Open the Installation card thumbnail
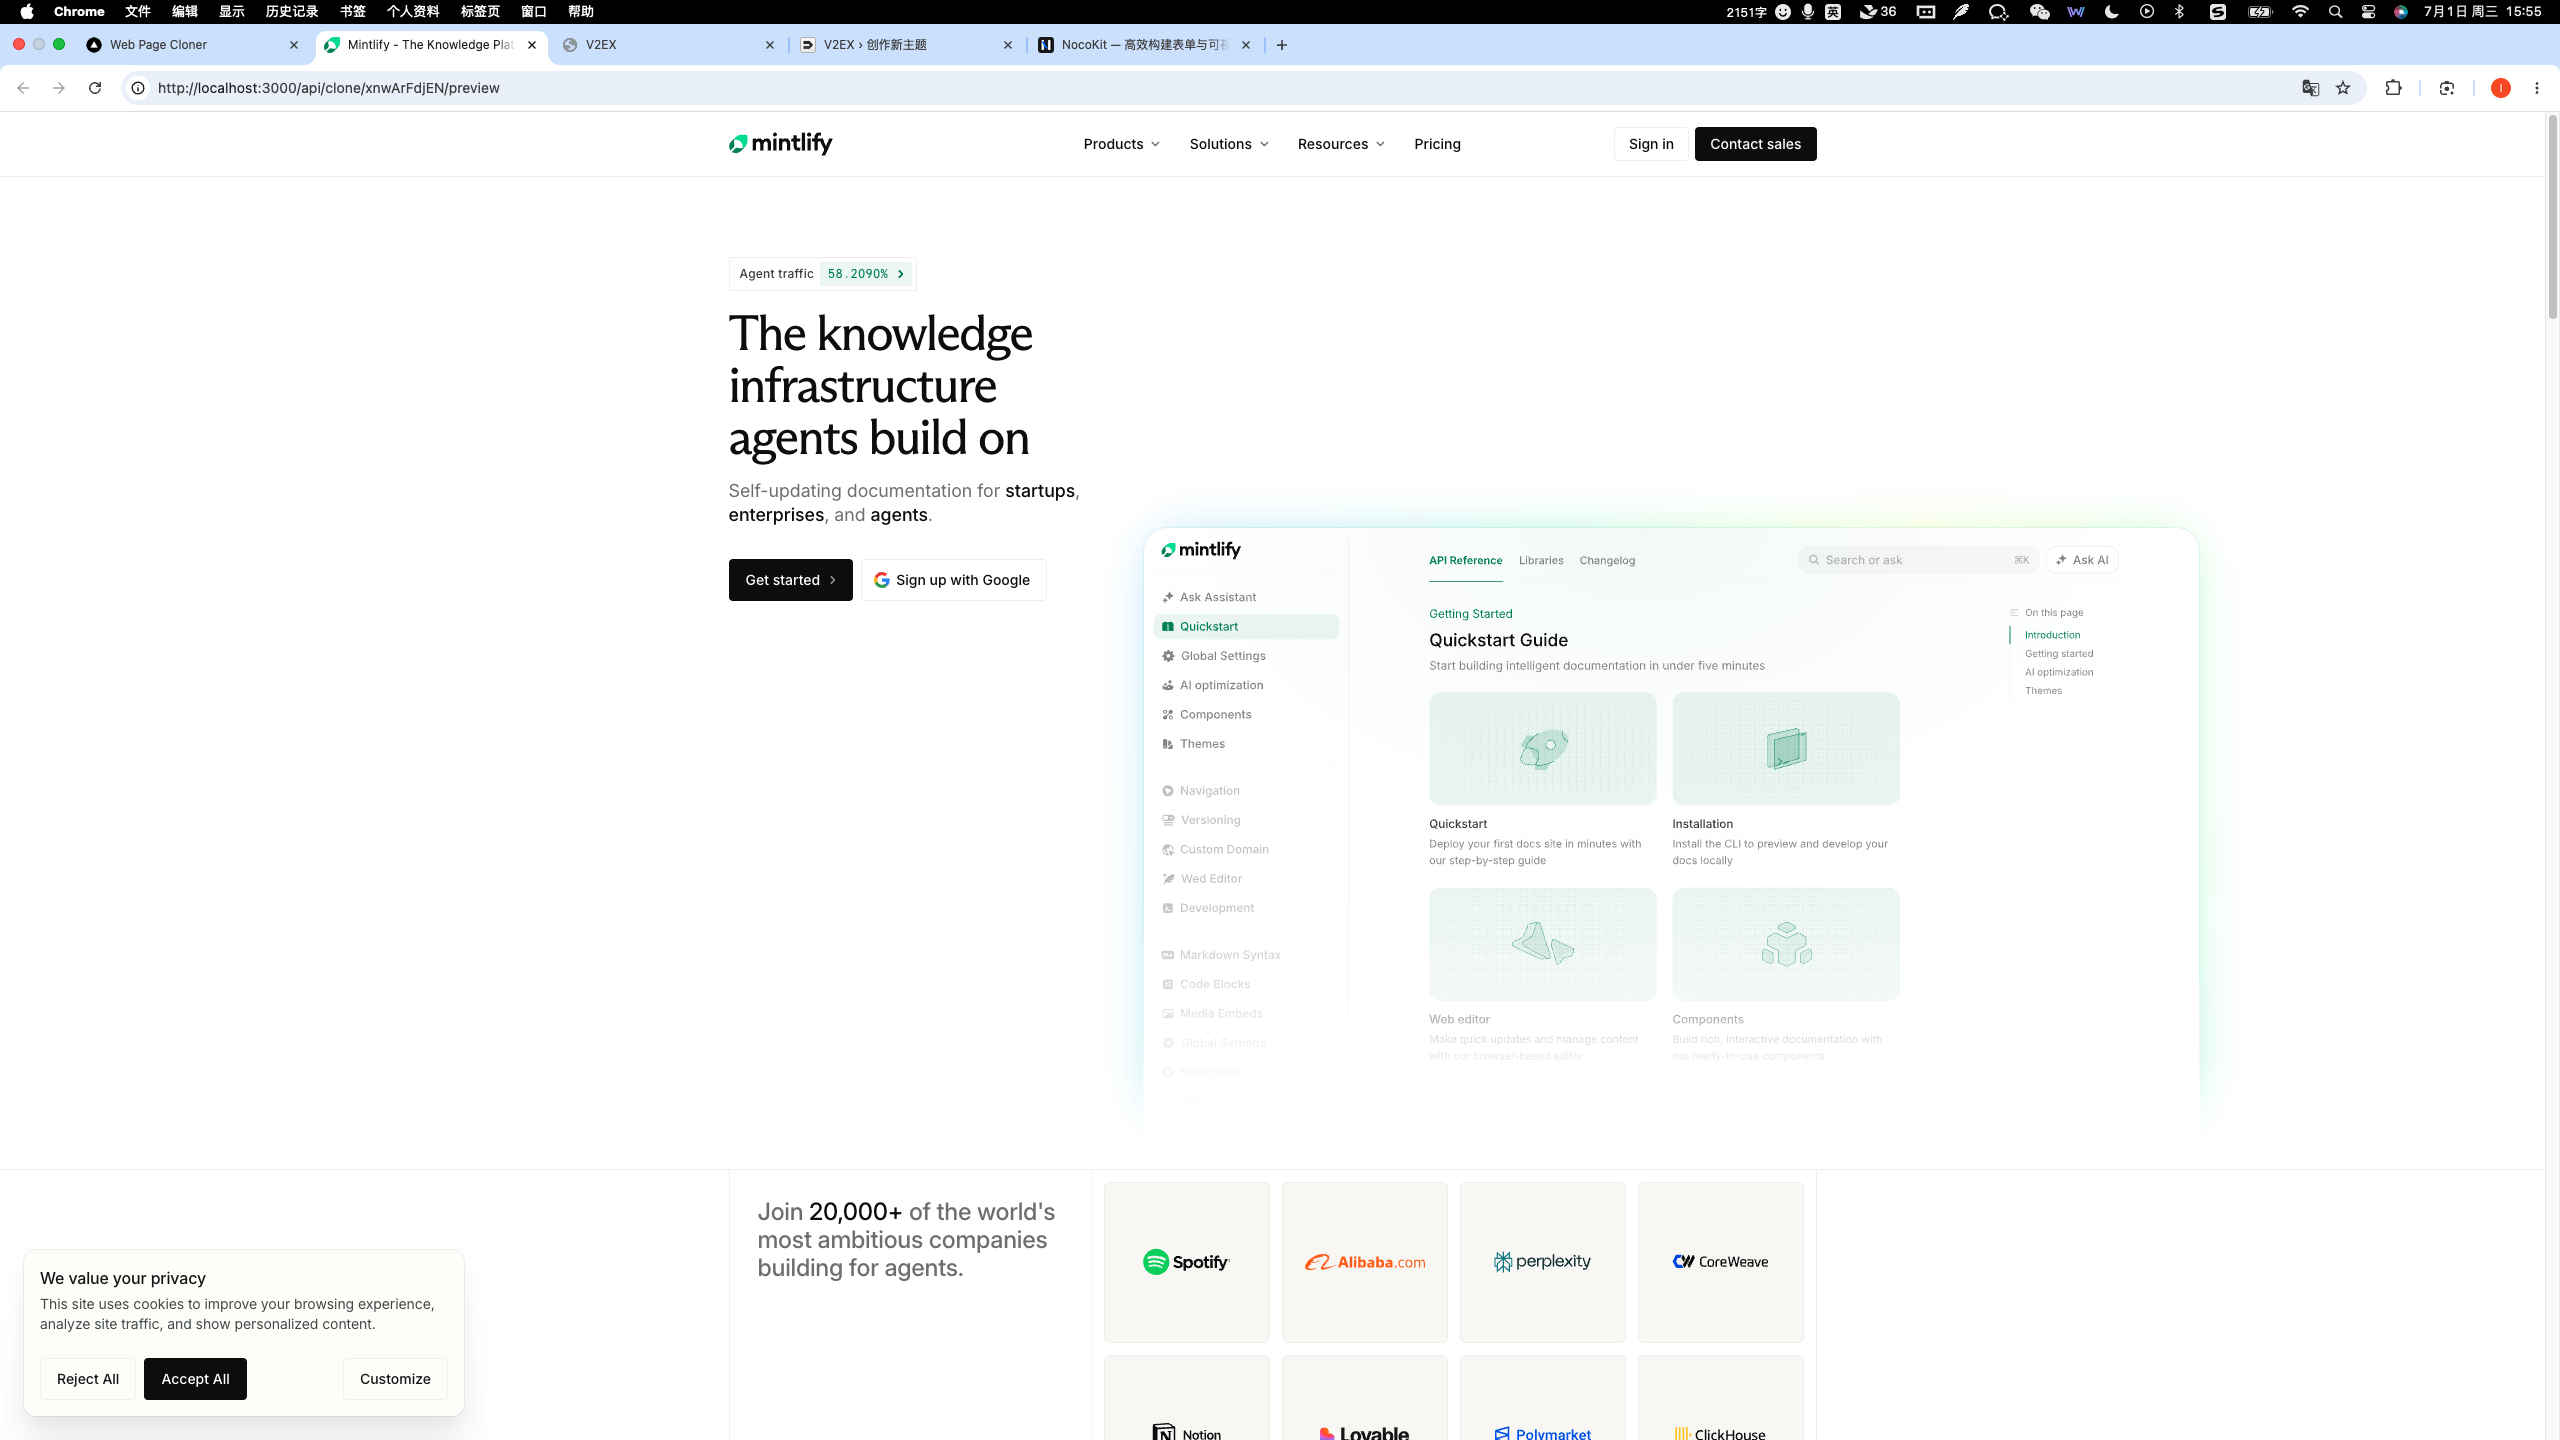The image size is (2560, 1440). (1785, 748)
